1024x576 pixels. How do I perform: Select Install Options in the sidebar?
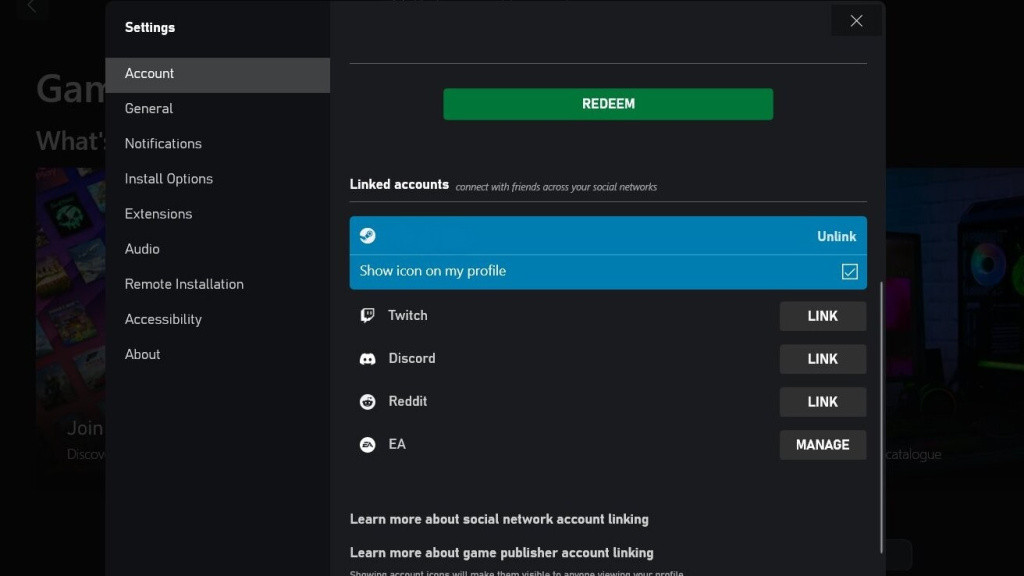click(x=168, y=179)
